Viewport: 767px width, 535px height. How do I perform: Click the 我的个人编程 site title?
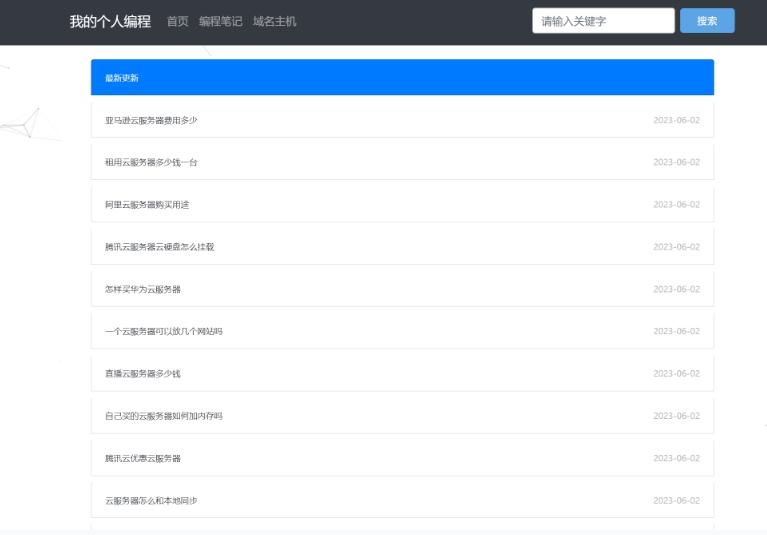pyautogui.click(x=110, y=22)
